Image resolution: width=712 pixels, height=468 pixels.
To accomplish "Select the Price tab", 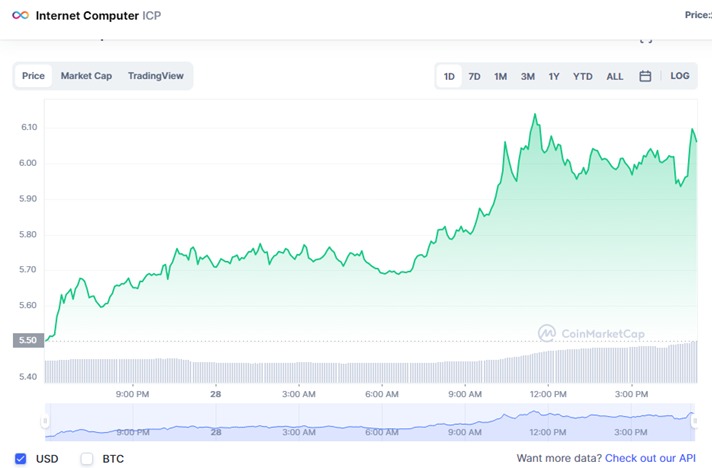I will tap(33, 76).
